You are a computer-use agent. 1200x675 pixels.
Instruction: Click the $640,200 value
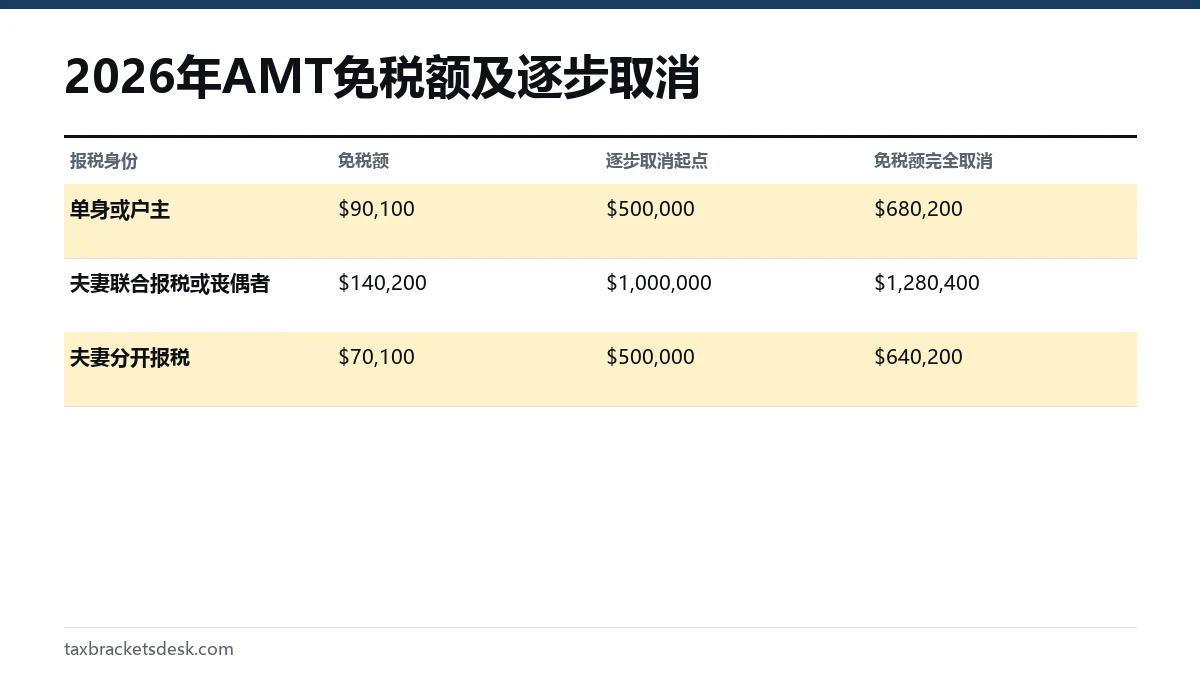(x=918, y=357)
